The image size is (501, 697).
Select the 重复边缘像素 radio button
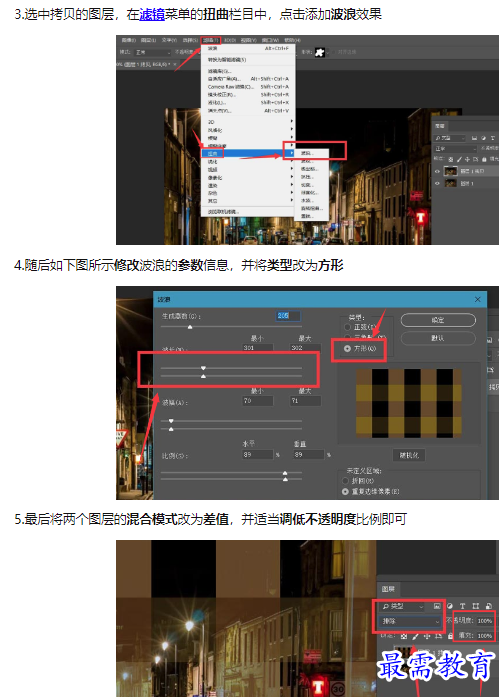[345, 492]
